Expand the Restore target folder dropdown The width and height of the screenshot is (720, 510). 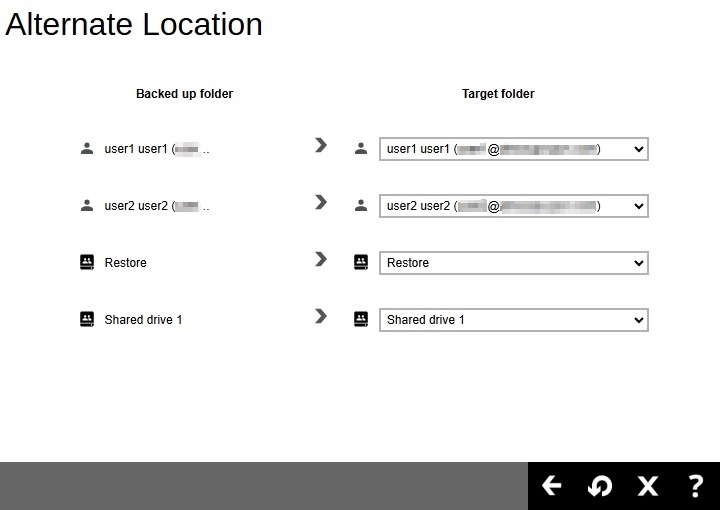point(513,263)
